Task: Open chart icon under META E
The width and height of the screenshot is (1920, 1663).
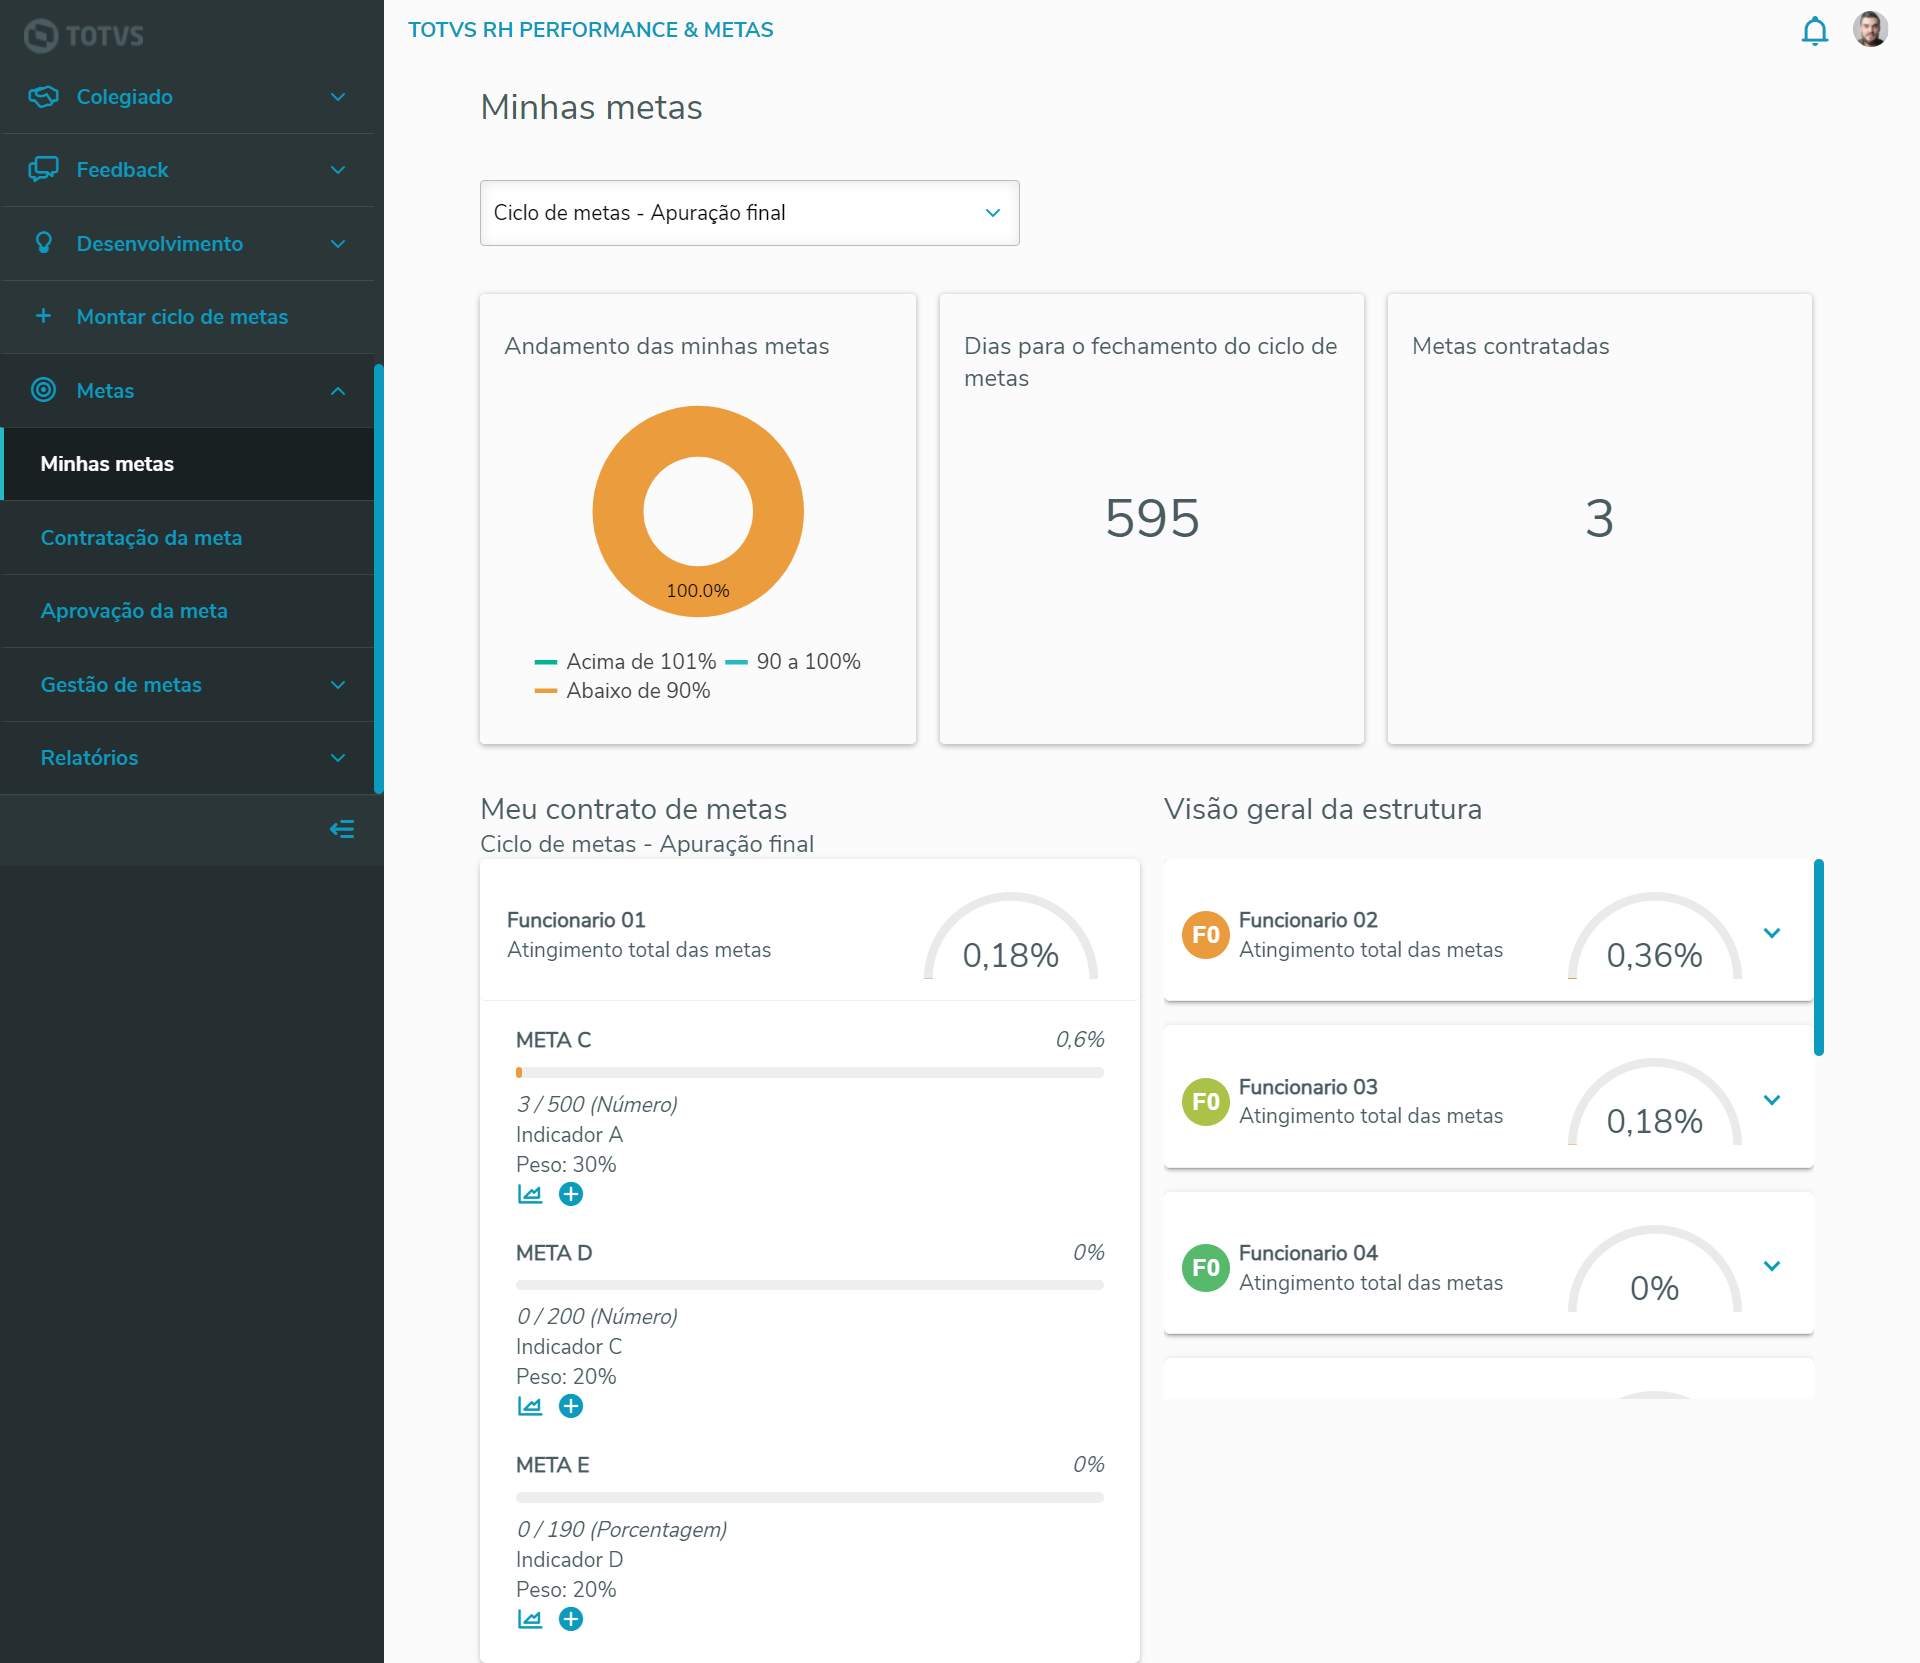Action: (x=530, y=1619)
